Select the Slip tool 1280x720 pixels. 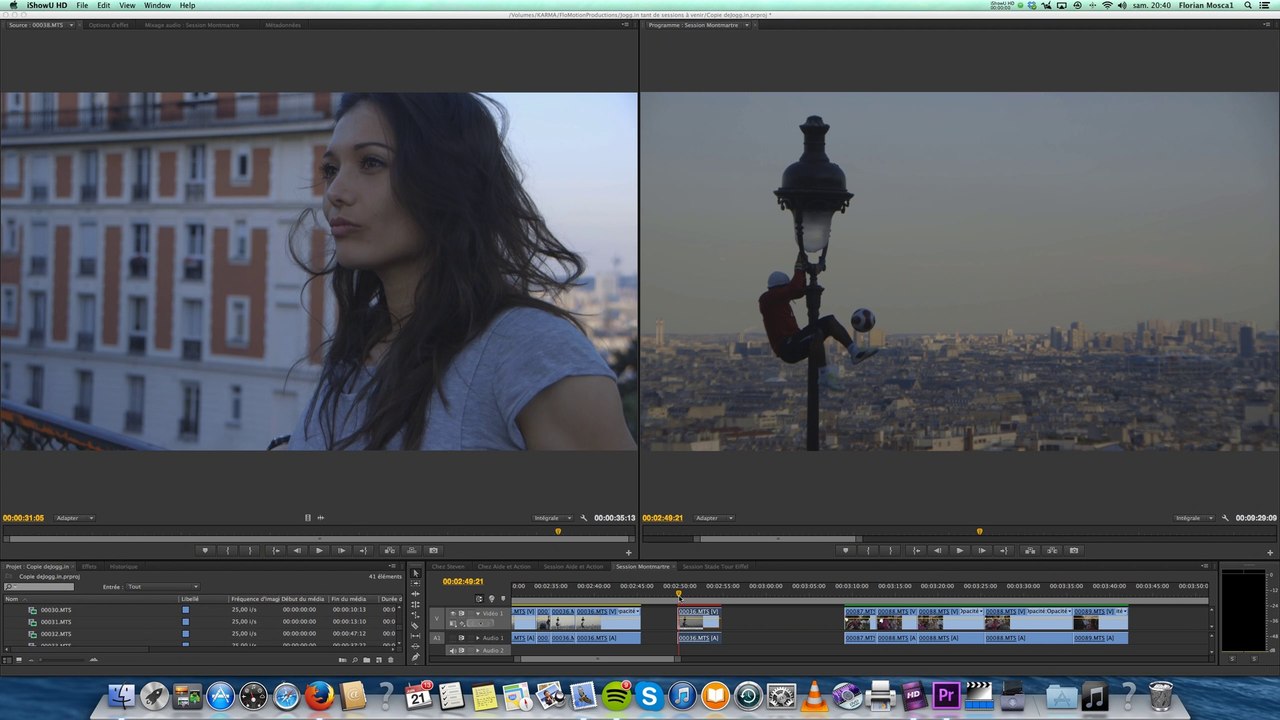click(x=416, y=636)
